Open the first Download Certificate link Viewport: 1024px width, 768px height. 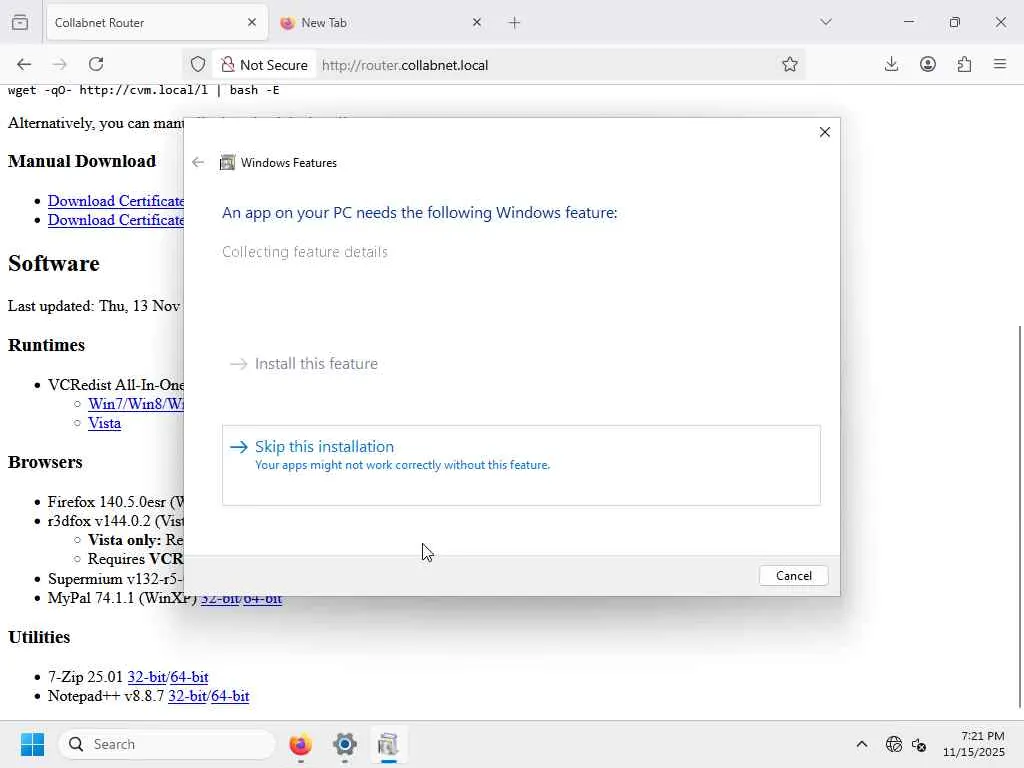[x=116, y=200]
